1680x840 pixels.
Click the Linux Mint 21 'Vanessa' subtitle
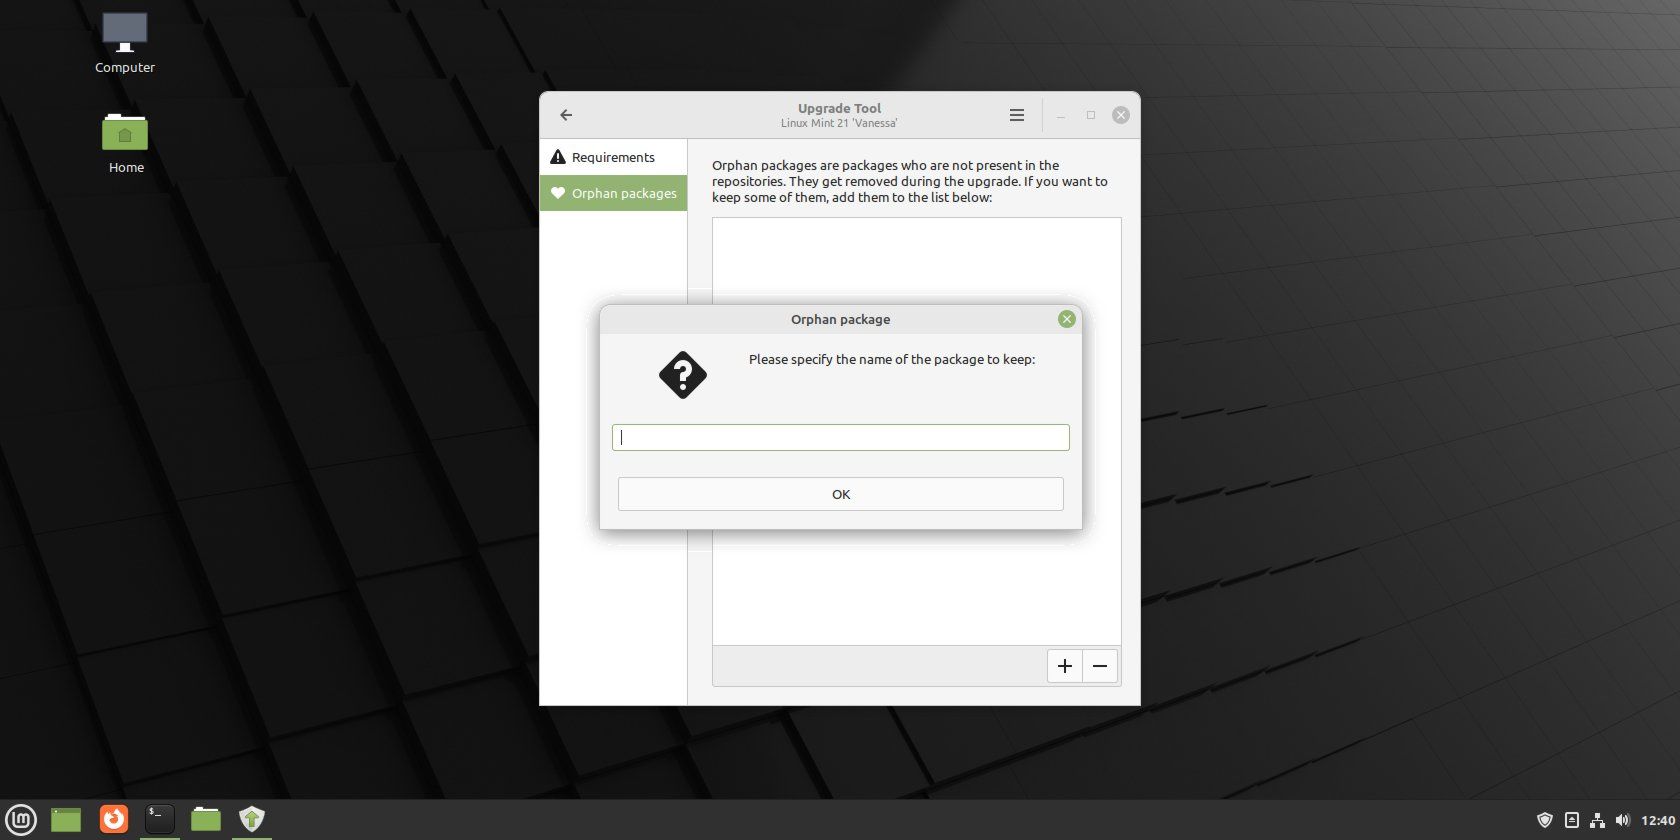point(839,123)
